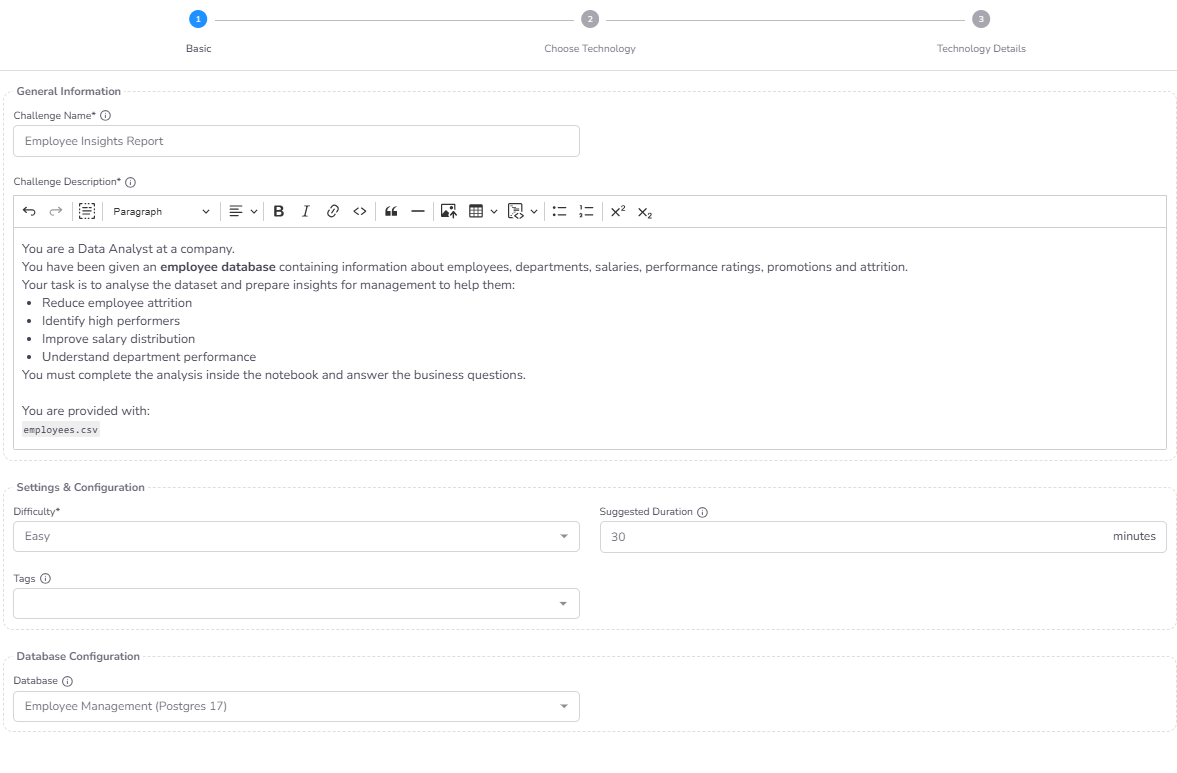Viewport: 1177px width, 773px height.
Task: Open the text alignment dropdown
Action: click(x=241, y=211)
